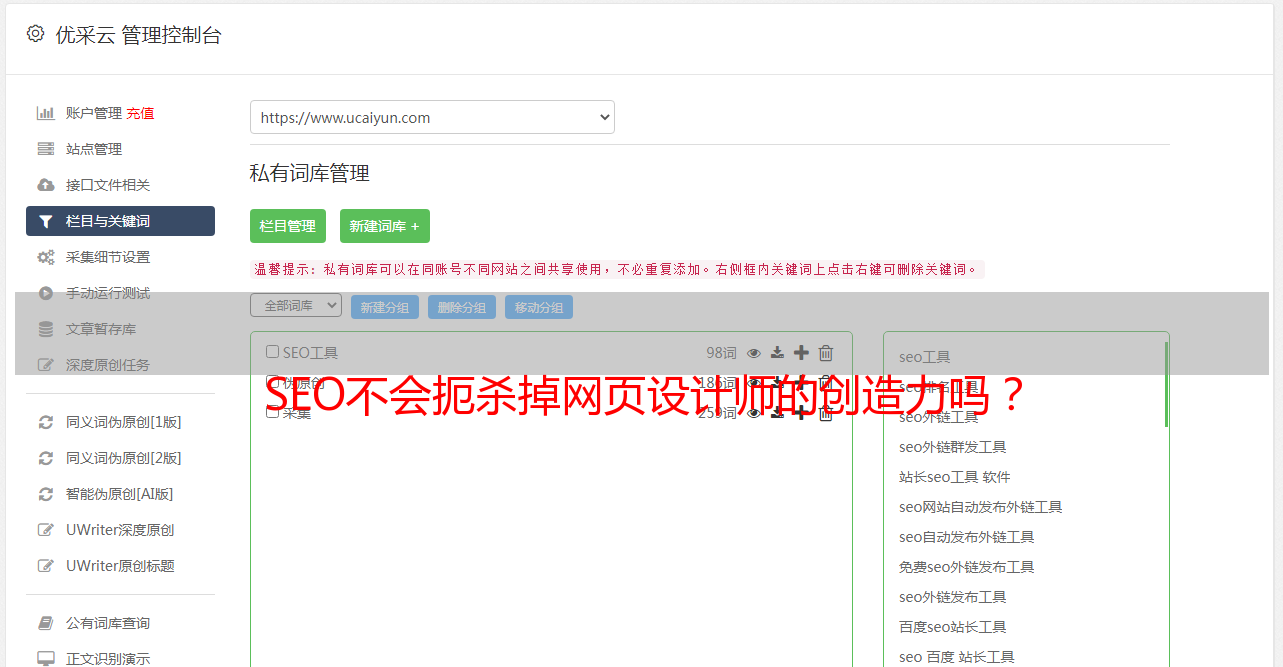Click the server icon for 站点管理
Screen dimensions: 1283x667
45,149
